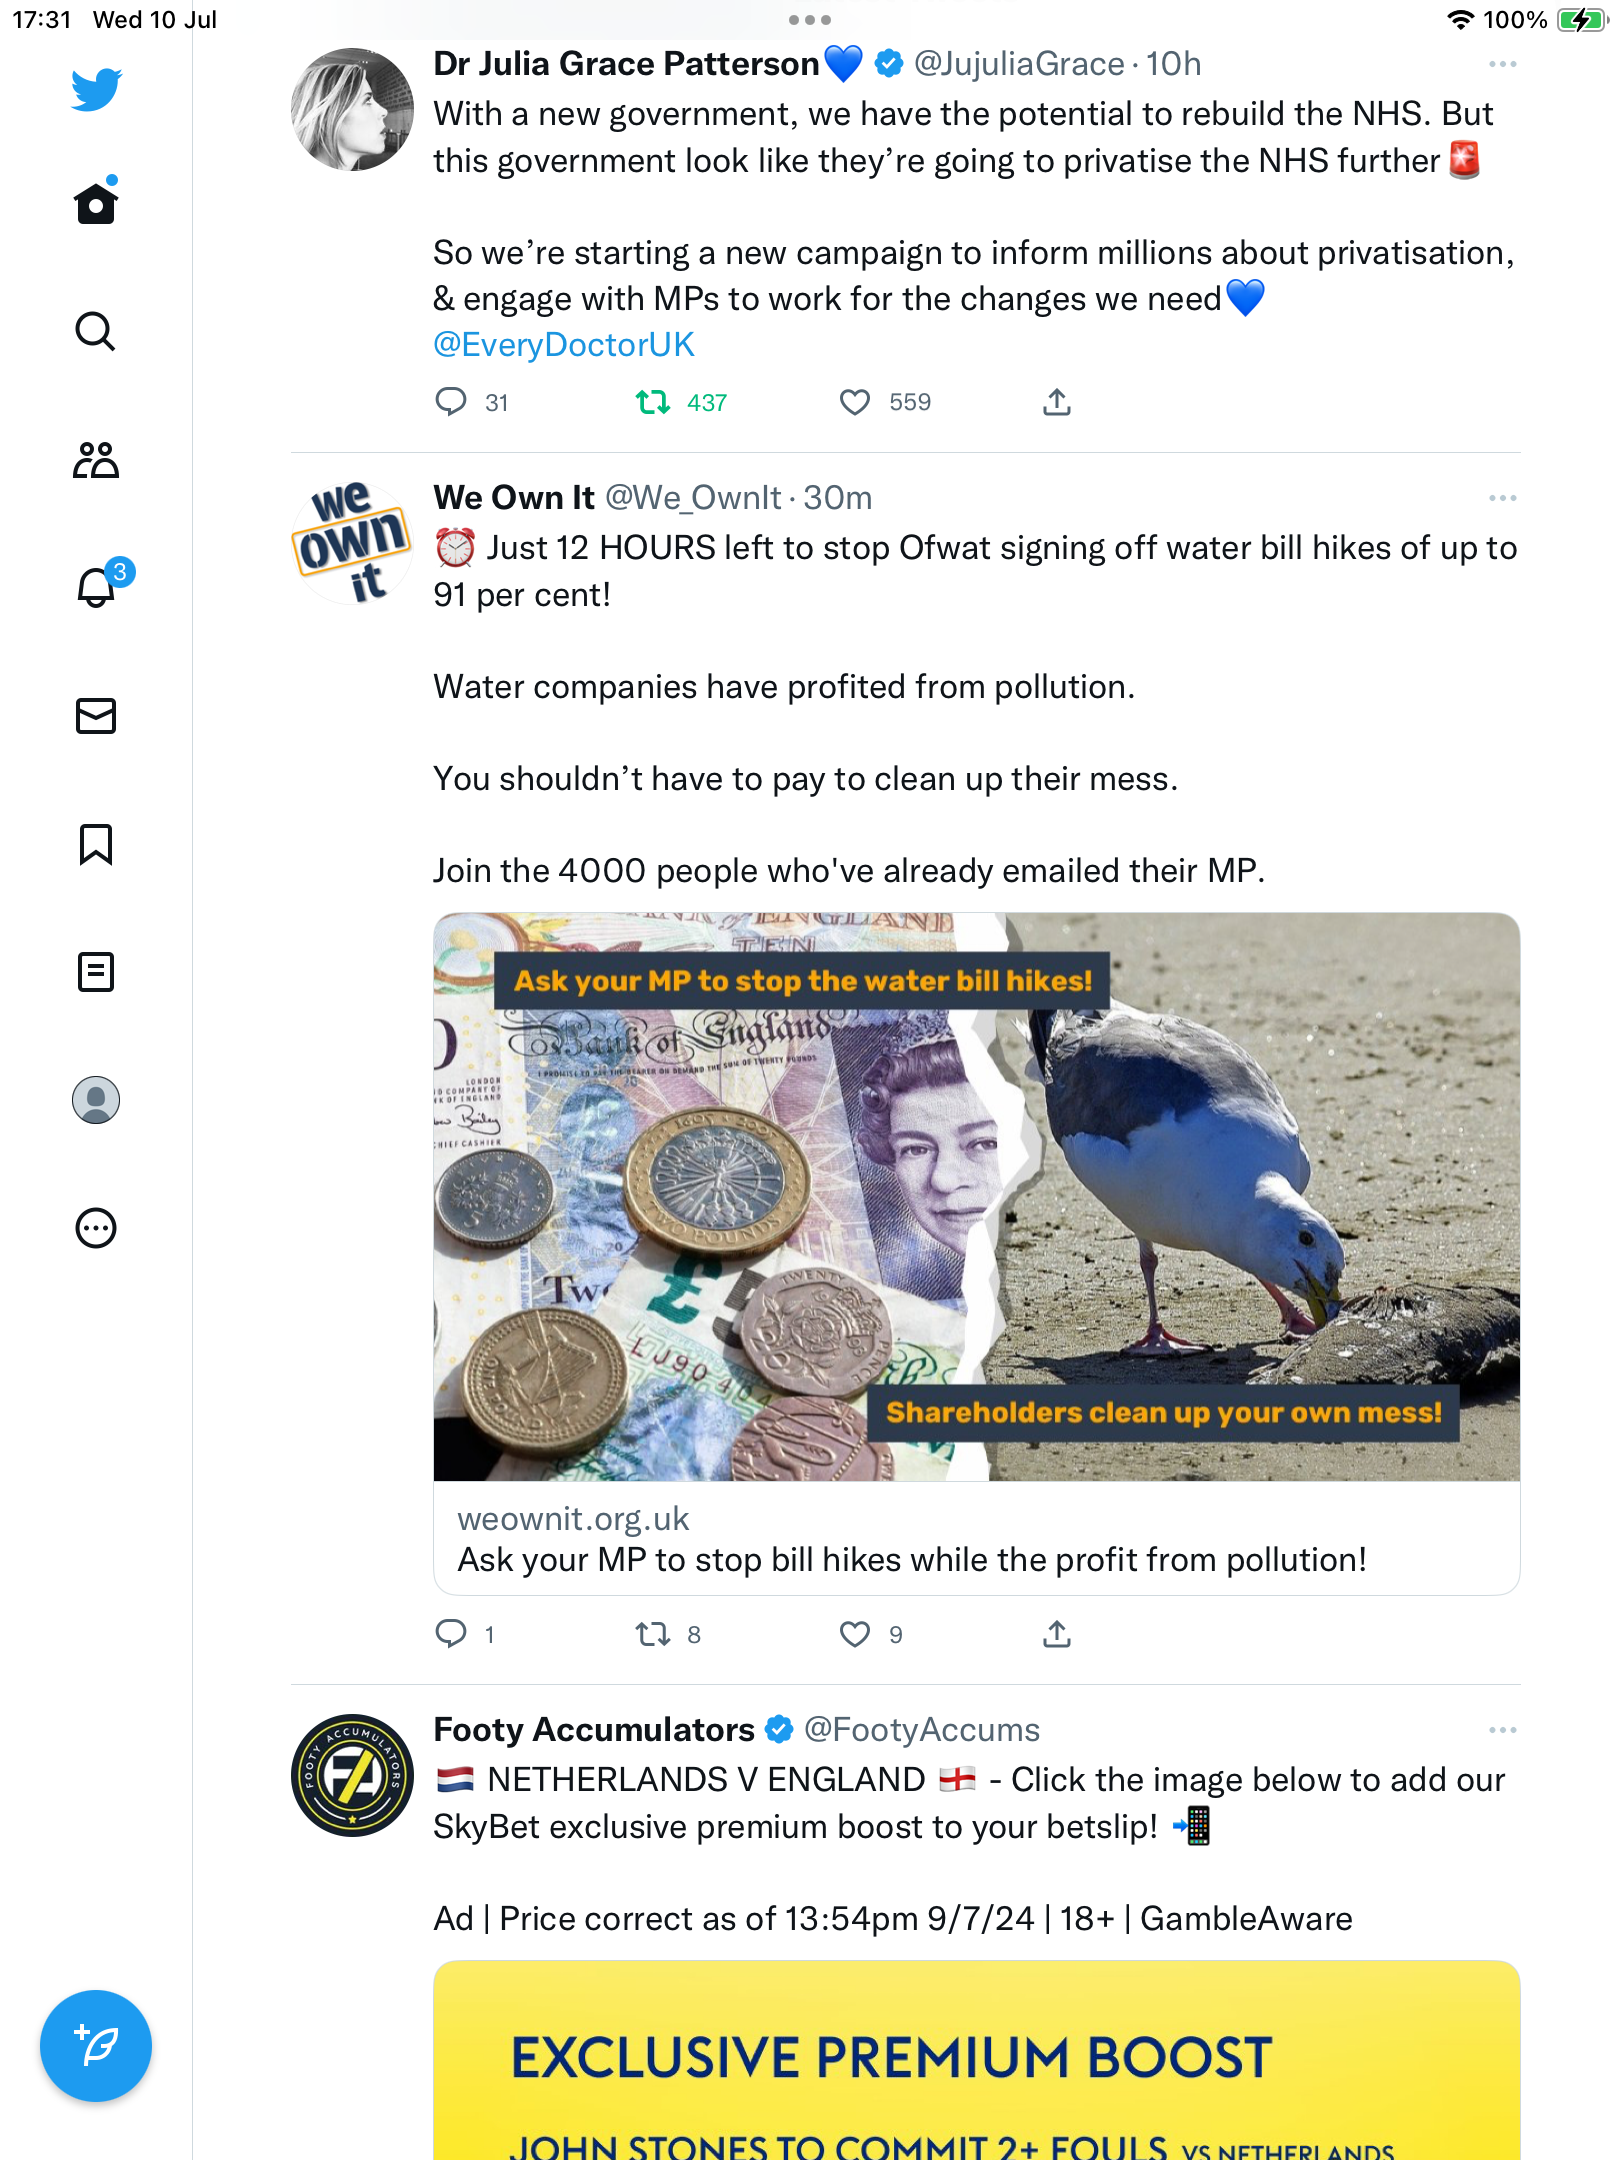Undo retweet on Dr Julia's NHS tweet
This screenshot has height=2160, width=1620.
click(653, 402)
